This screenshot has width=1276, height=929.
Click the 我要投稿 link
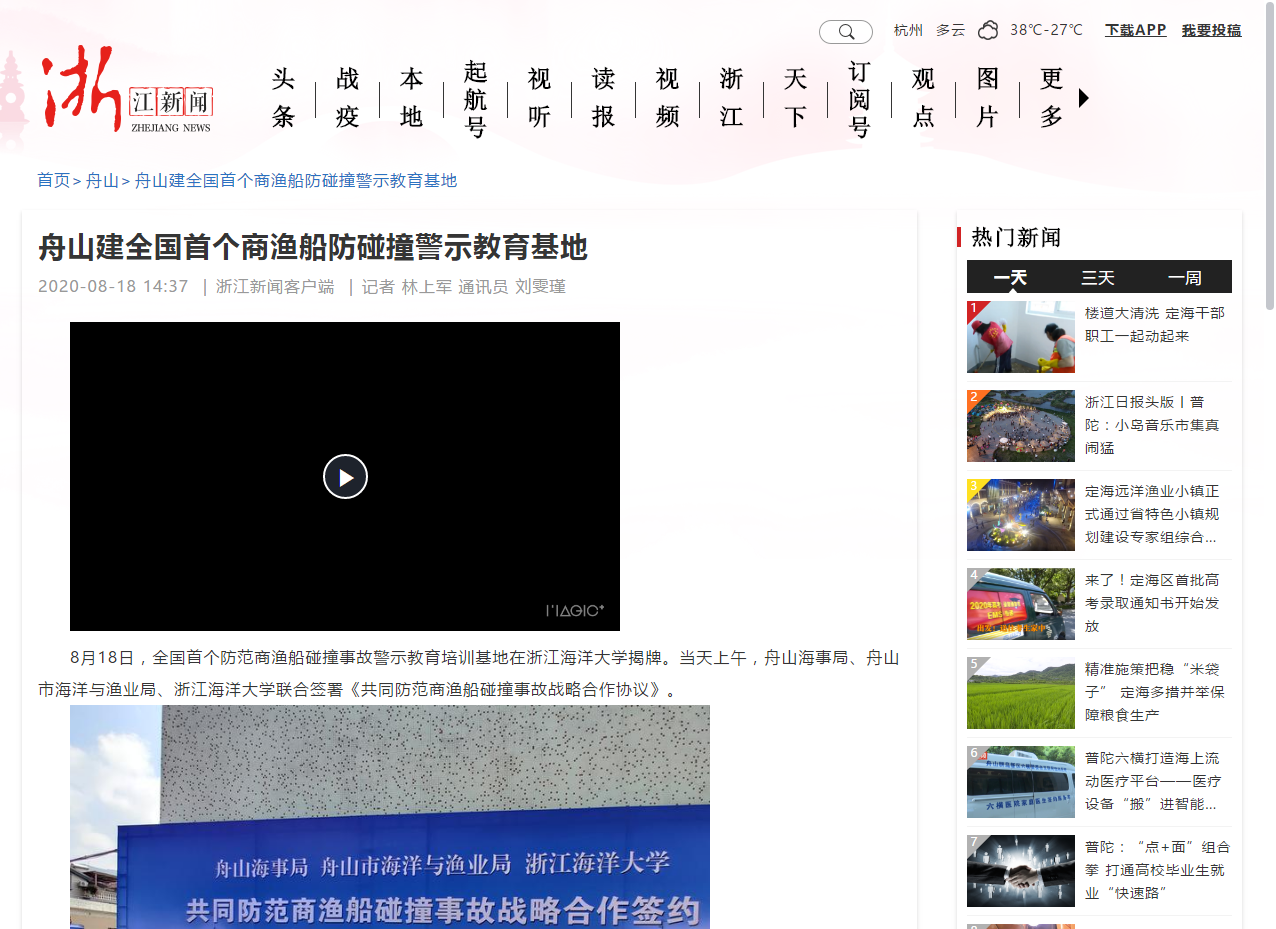click(x=1211, y=30)
